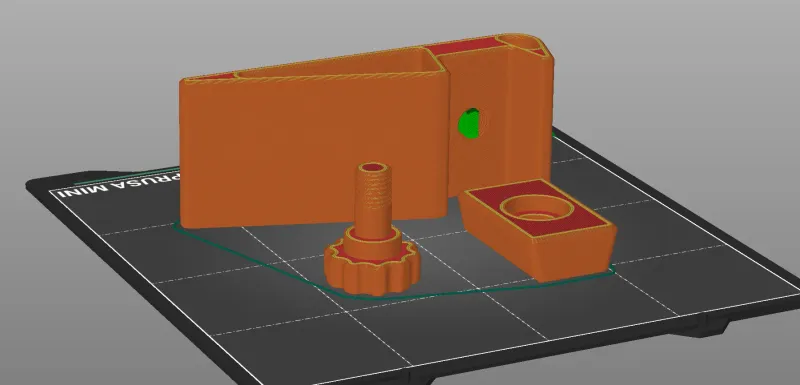Click the PRUSA MINI label on bed
The image size is (800, 385).
pos(118,185)
